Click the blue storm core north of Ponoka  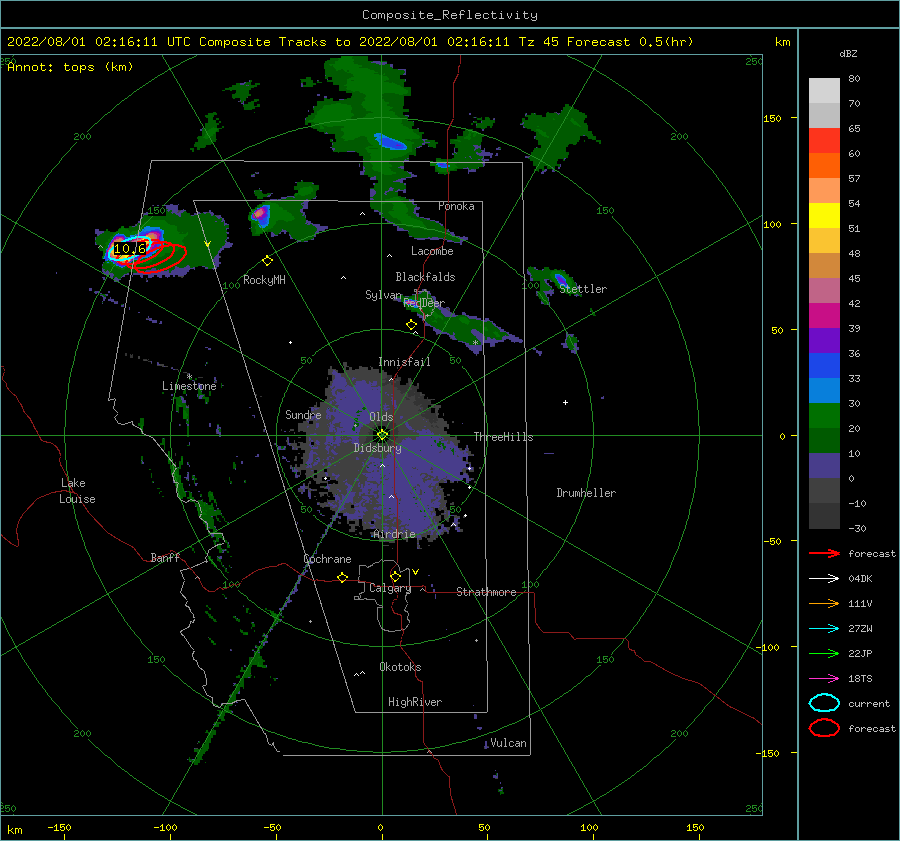[391, 141]
